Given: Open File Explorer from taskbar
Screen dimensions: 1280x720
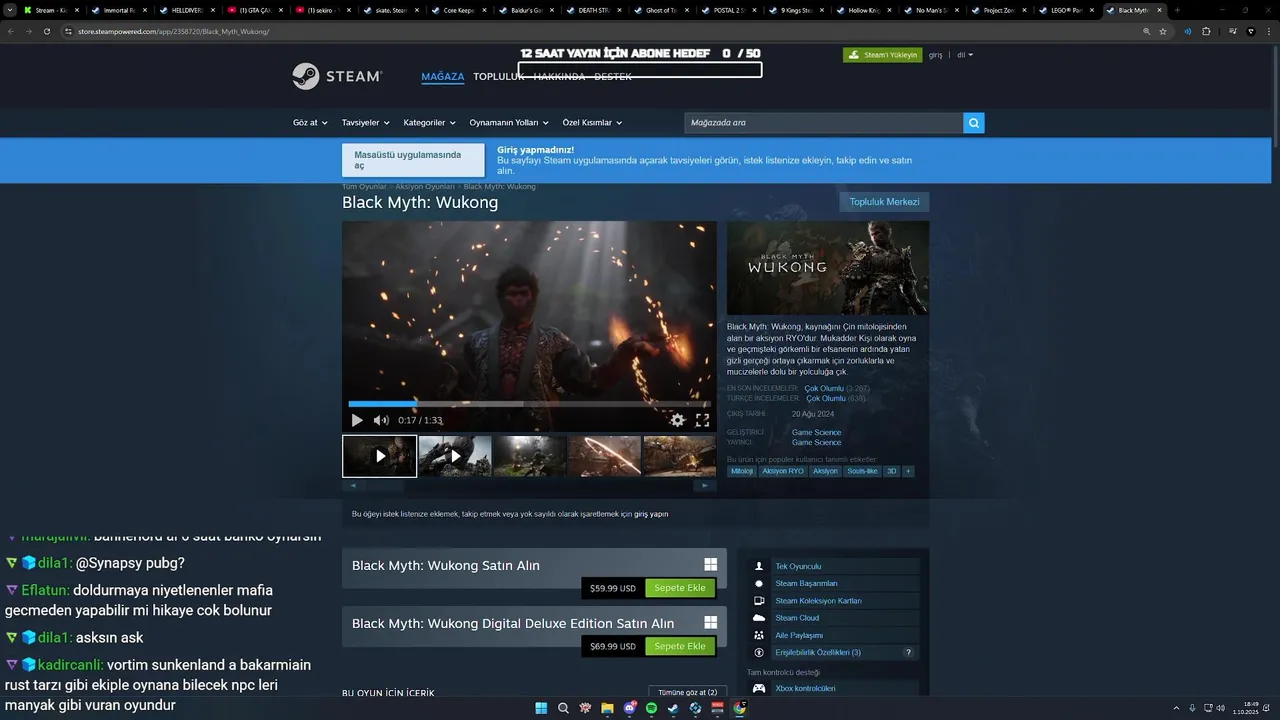Looking at the screenshot, I should pyautogui.click(x=607, y=708).
